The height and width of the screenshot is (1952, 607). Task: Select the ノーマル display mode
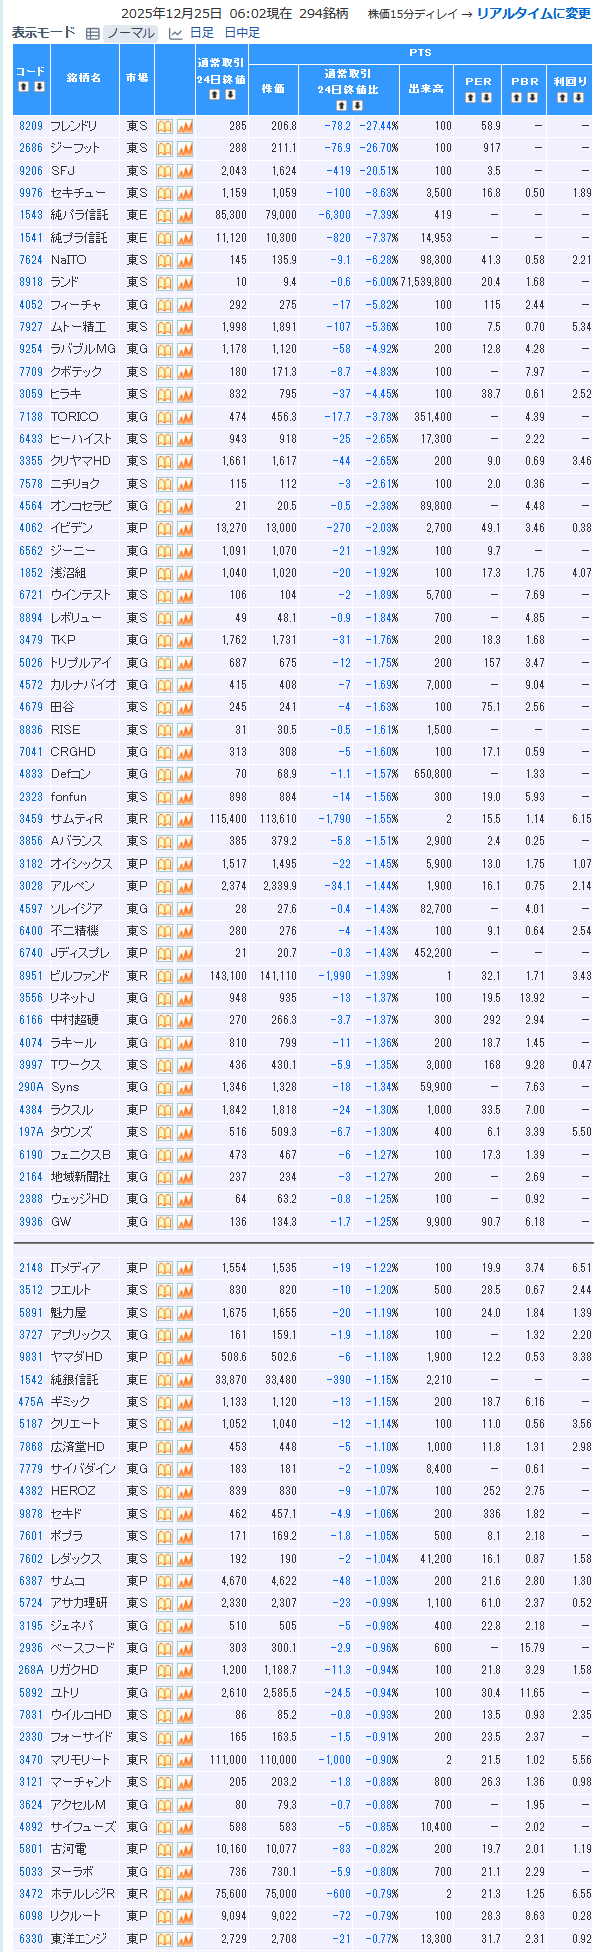tap(130, 33)
